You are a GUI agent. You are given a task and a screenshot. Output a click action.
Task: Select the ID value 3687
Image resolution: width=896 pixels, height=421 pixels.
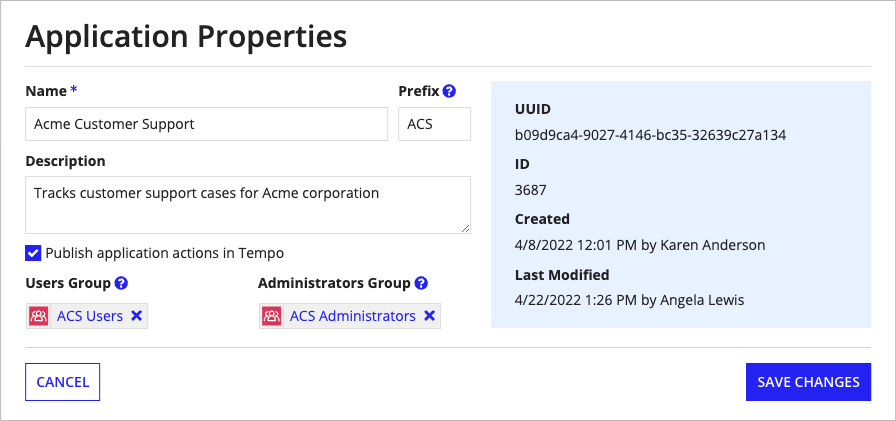tap(530, 190)
